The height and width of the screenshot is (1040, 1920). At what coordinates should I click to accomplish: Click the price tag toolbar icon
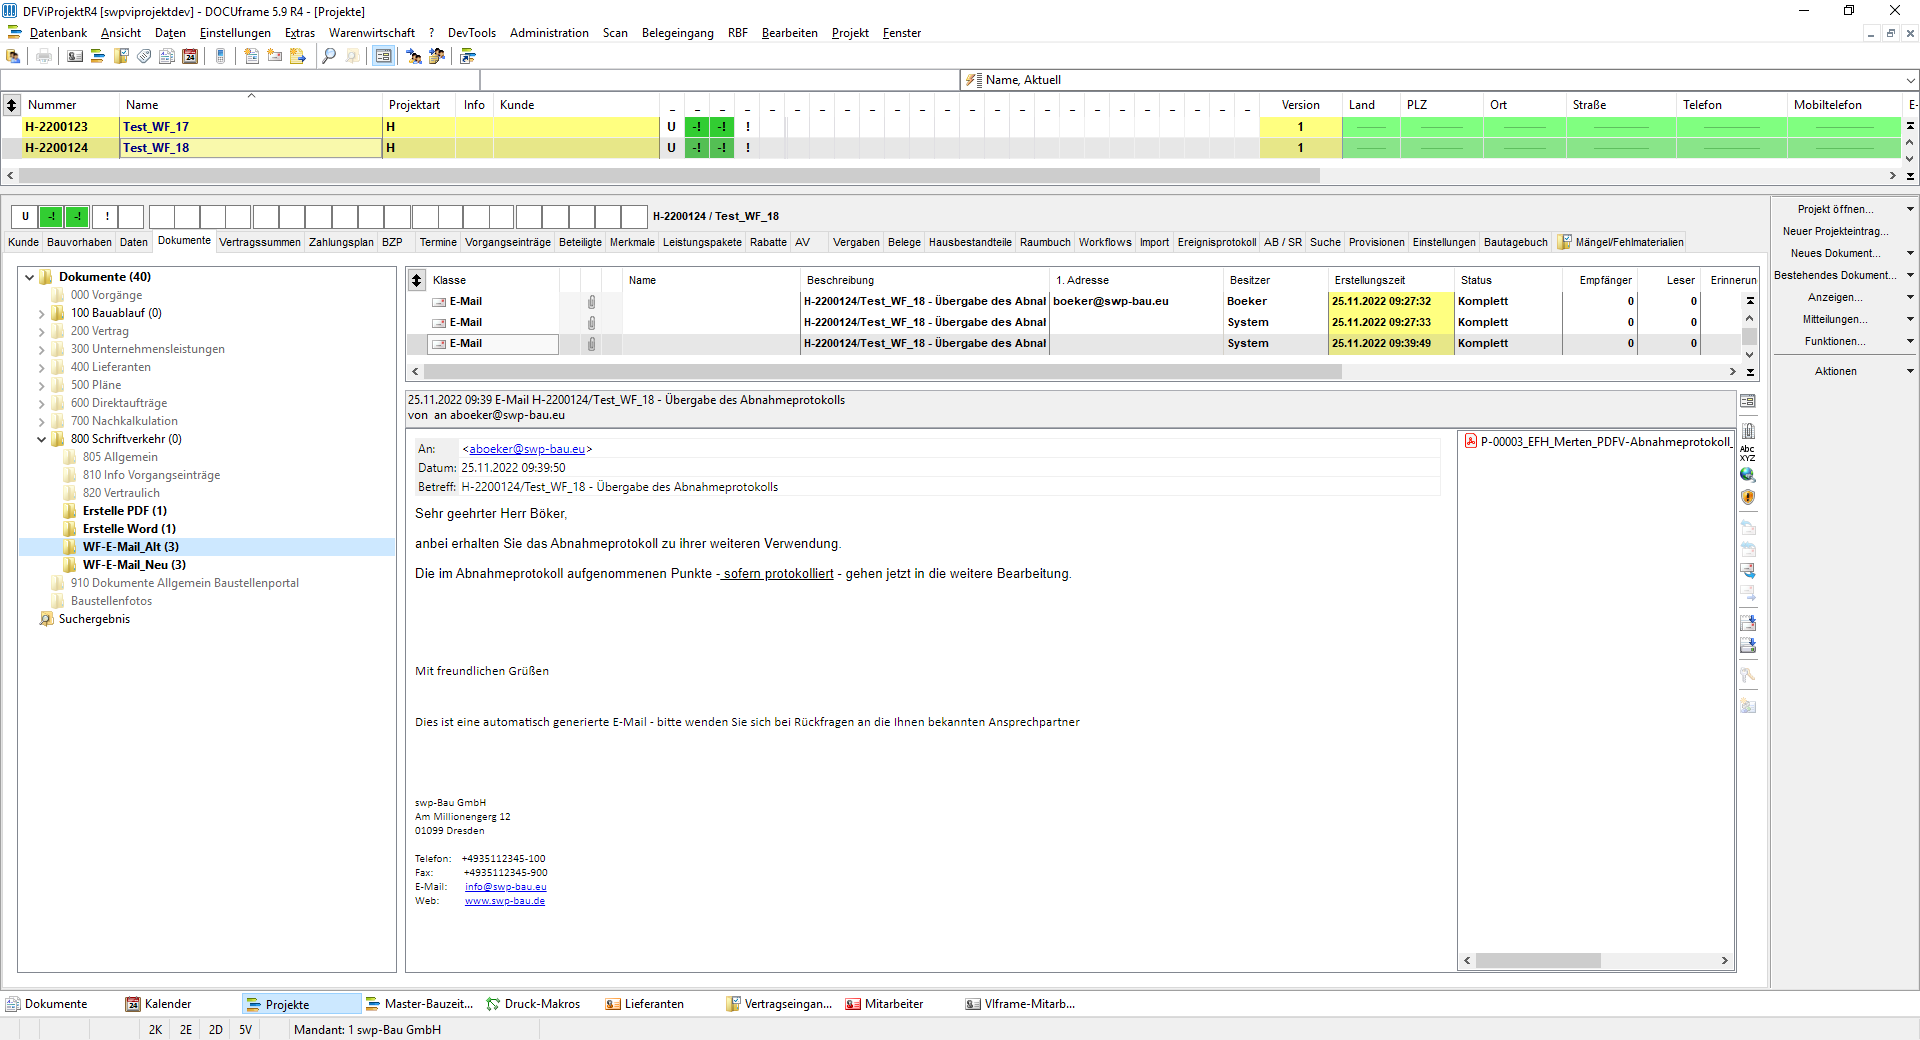coord(144,56)
